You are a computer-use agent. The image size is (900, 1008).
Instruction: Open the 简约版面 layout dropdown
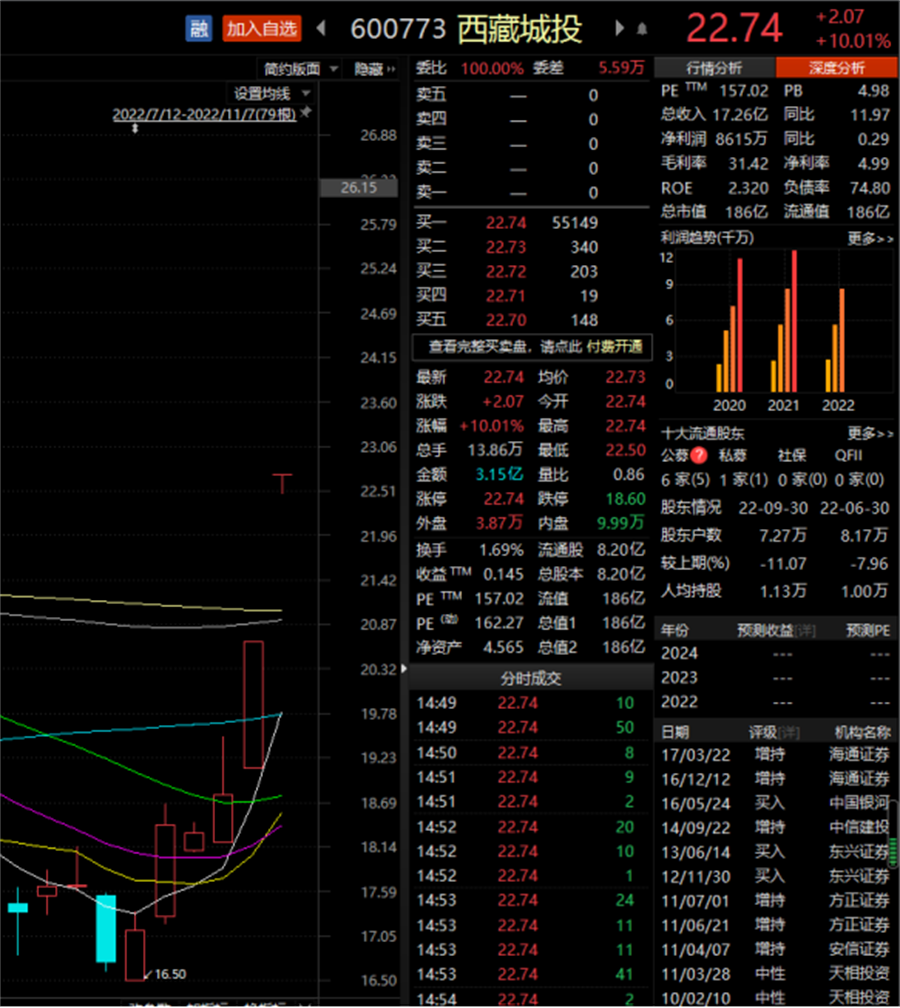pos(301,69)
